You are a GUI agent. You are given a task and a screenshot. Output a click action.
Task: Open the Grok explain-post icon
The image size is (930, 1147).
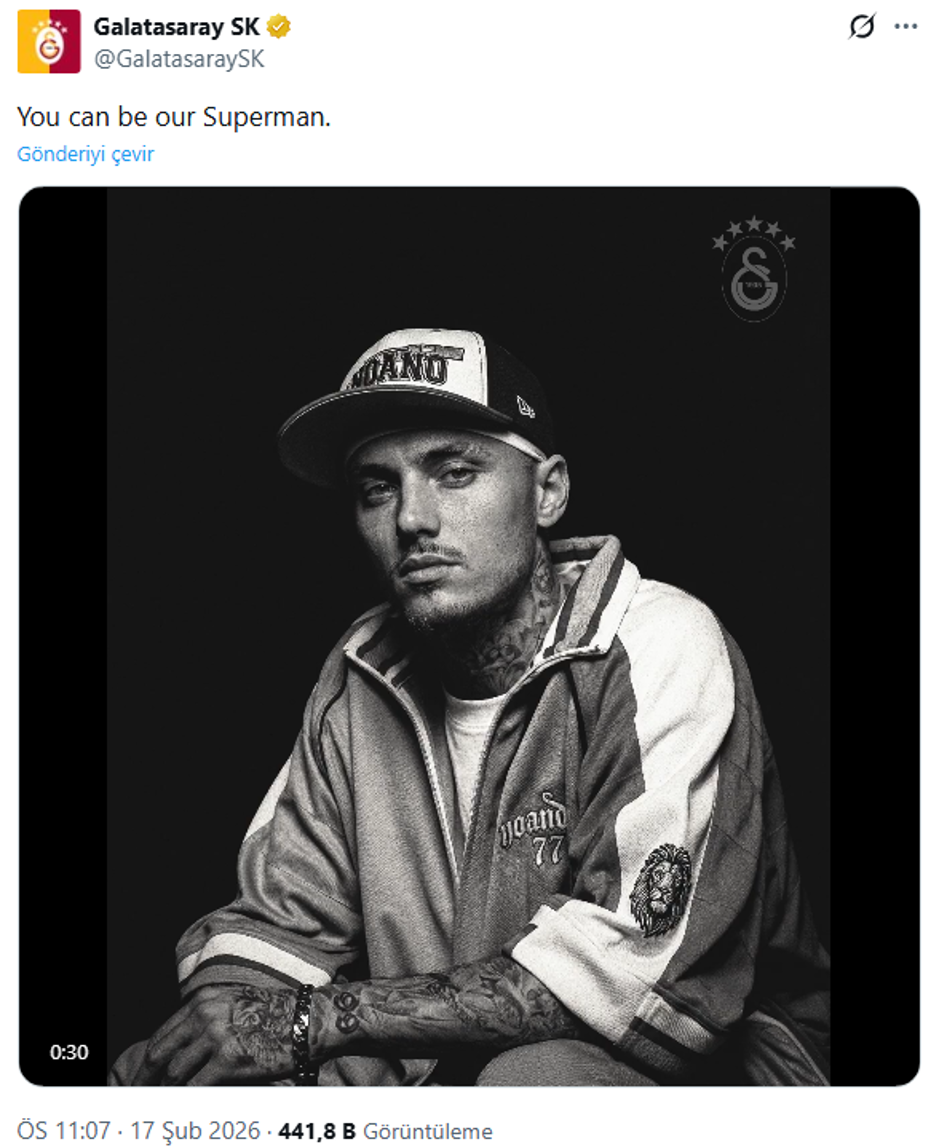(x=862, y=27)
